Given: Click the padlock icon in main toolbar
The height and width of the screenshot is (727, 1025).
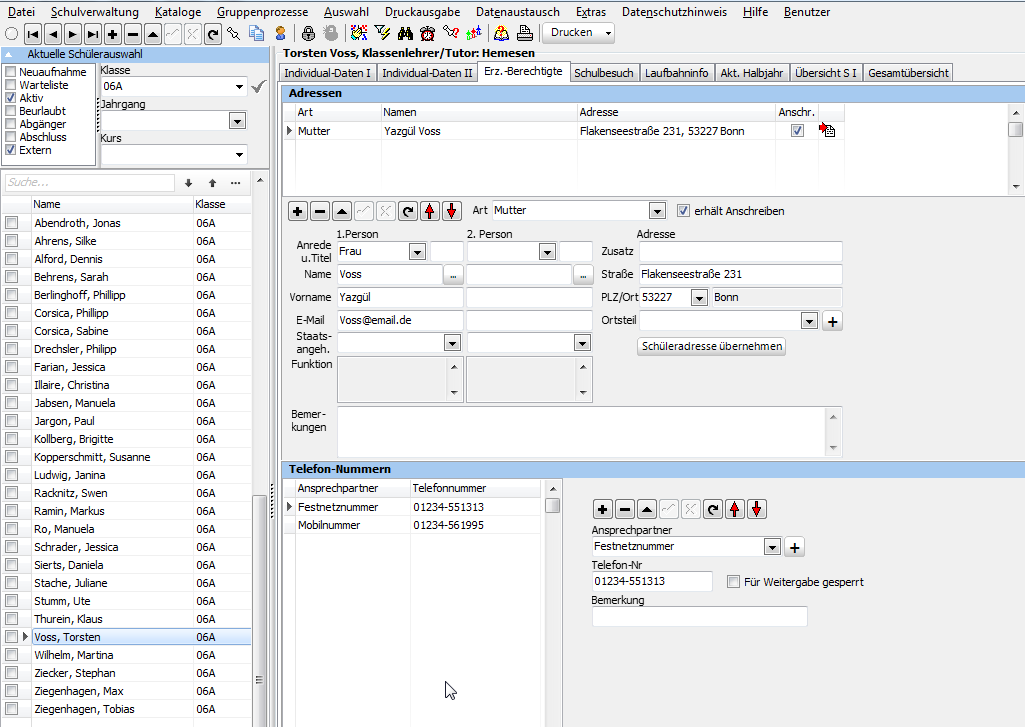Looking at the screenshot, I should [309, 33].
